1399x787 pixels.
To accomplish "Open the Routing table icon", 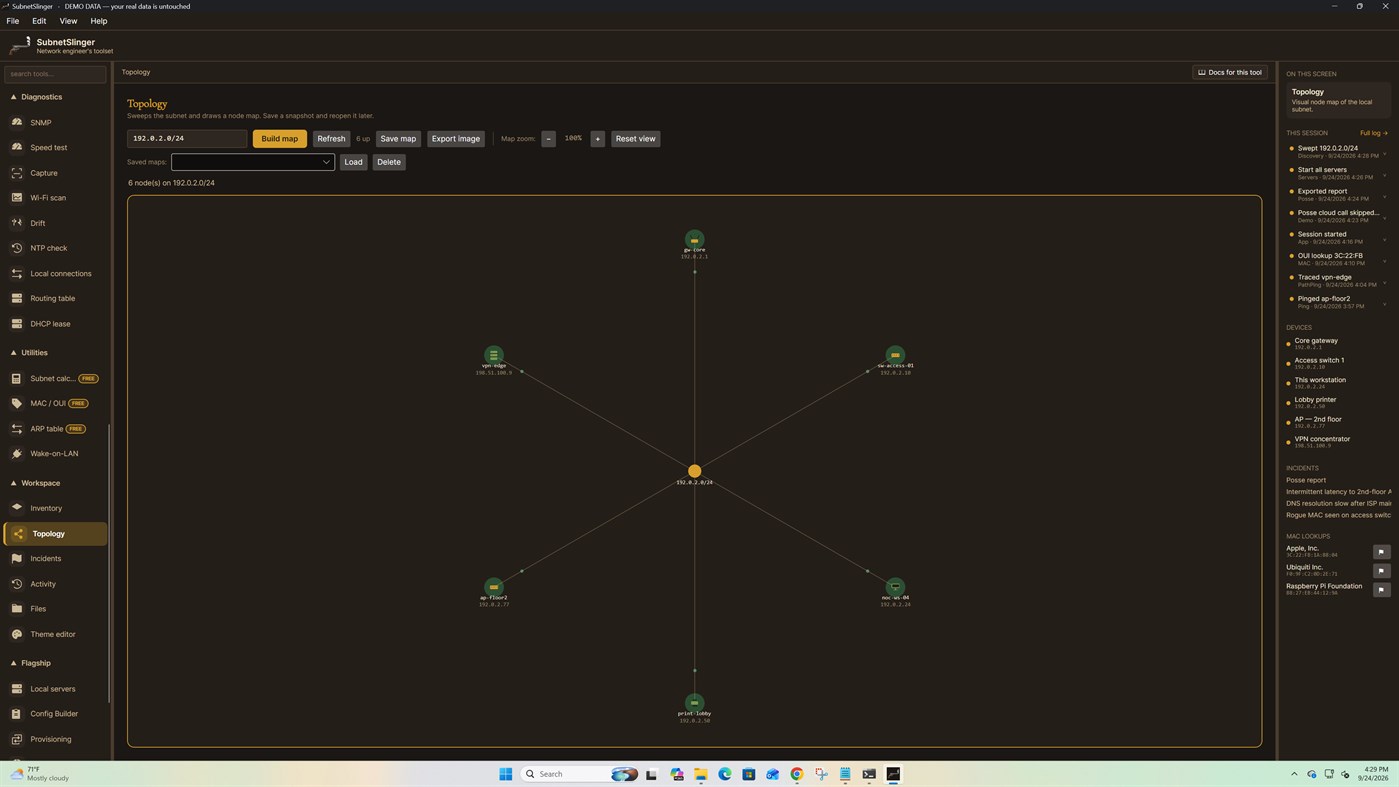I will 17,298.
